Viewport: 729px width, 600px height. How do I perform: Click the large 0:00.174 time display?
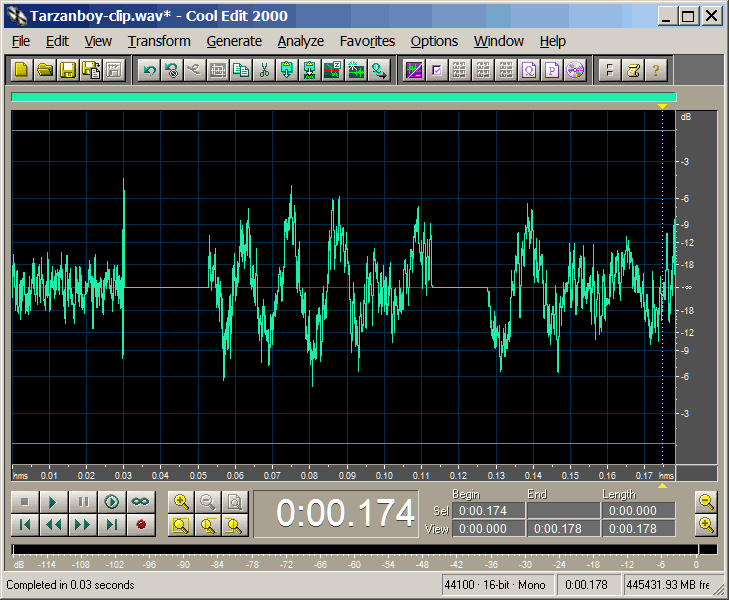[x=336, y=514]
